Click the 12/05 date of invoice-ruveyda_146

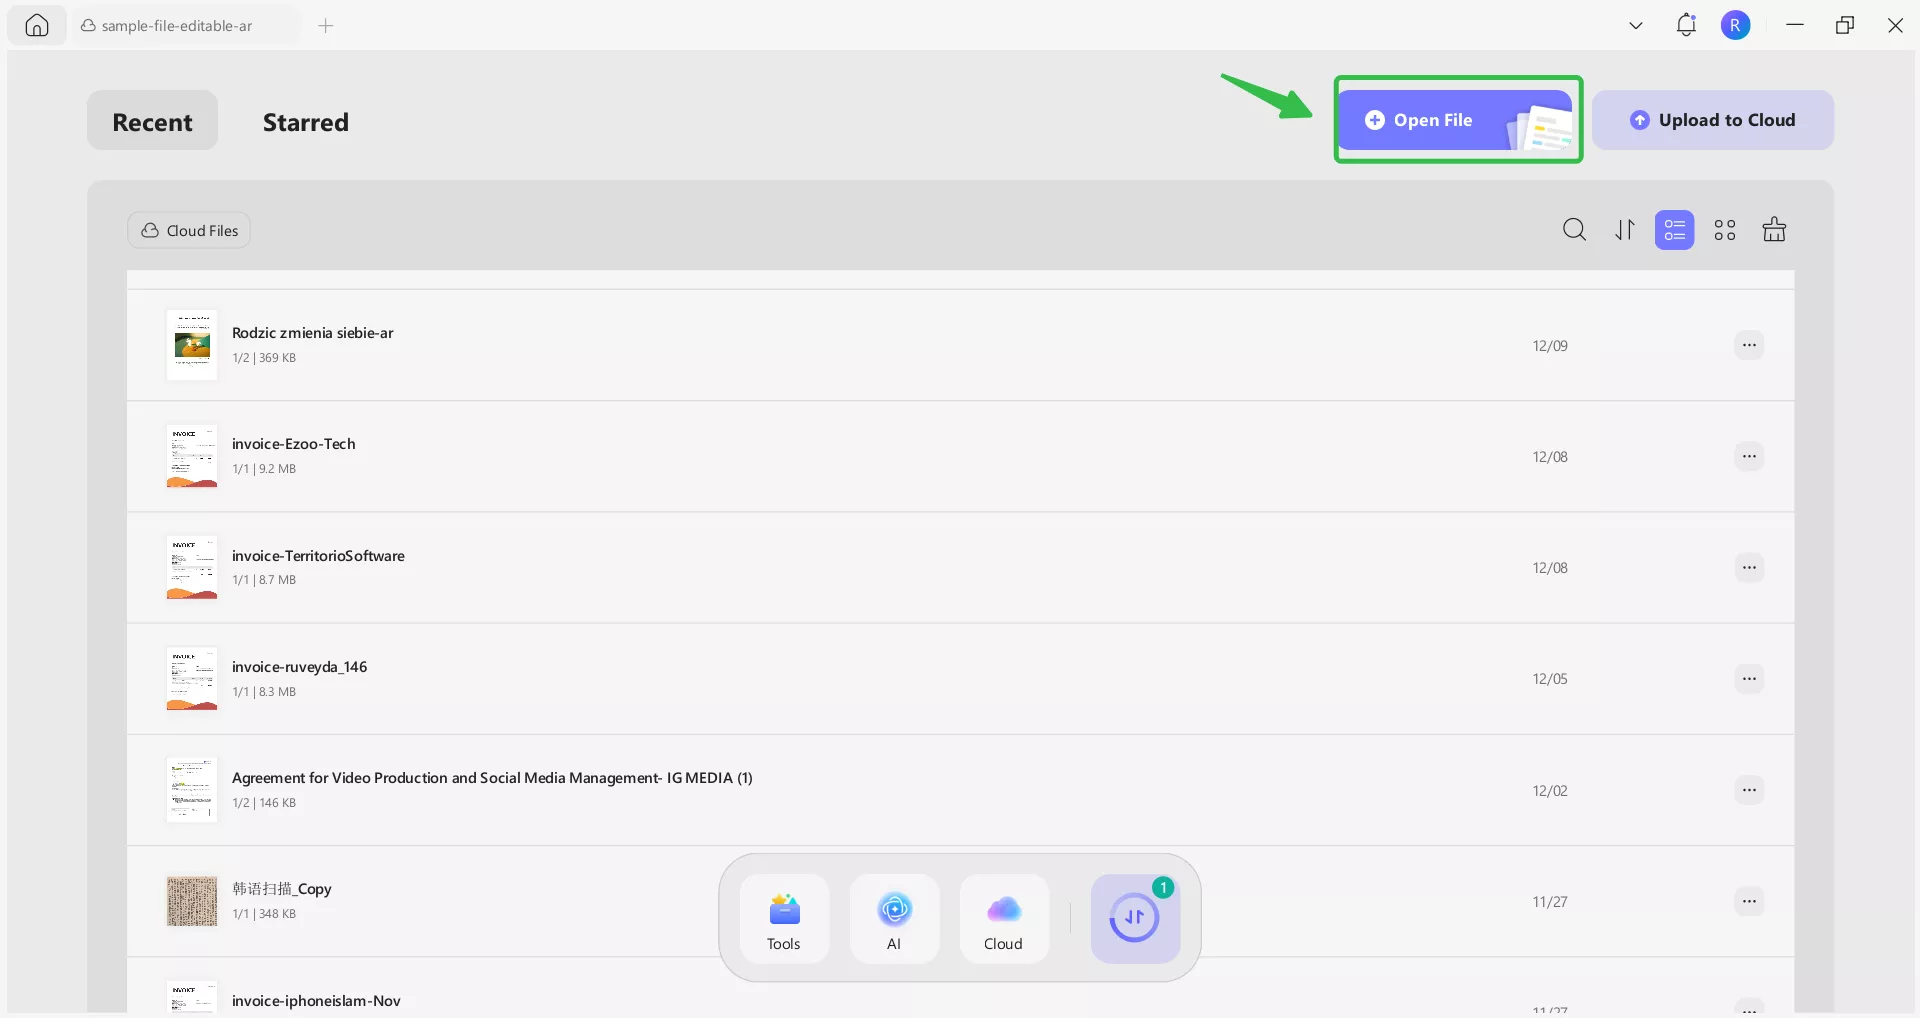click(1550, 679)
